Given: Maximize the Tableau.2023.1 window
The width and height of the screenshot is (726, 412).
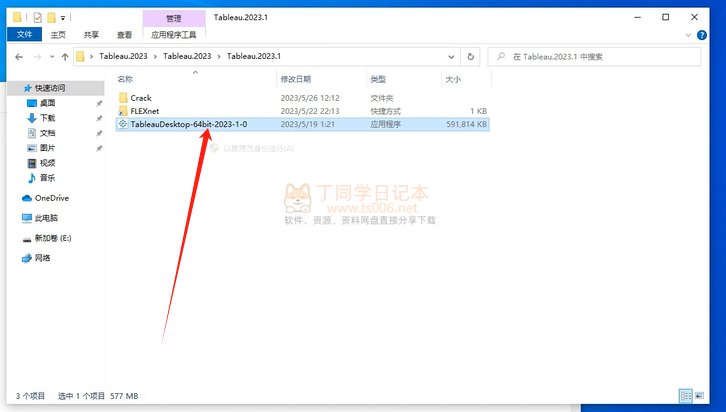Looking at the screenshot, I should 665,17.
